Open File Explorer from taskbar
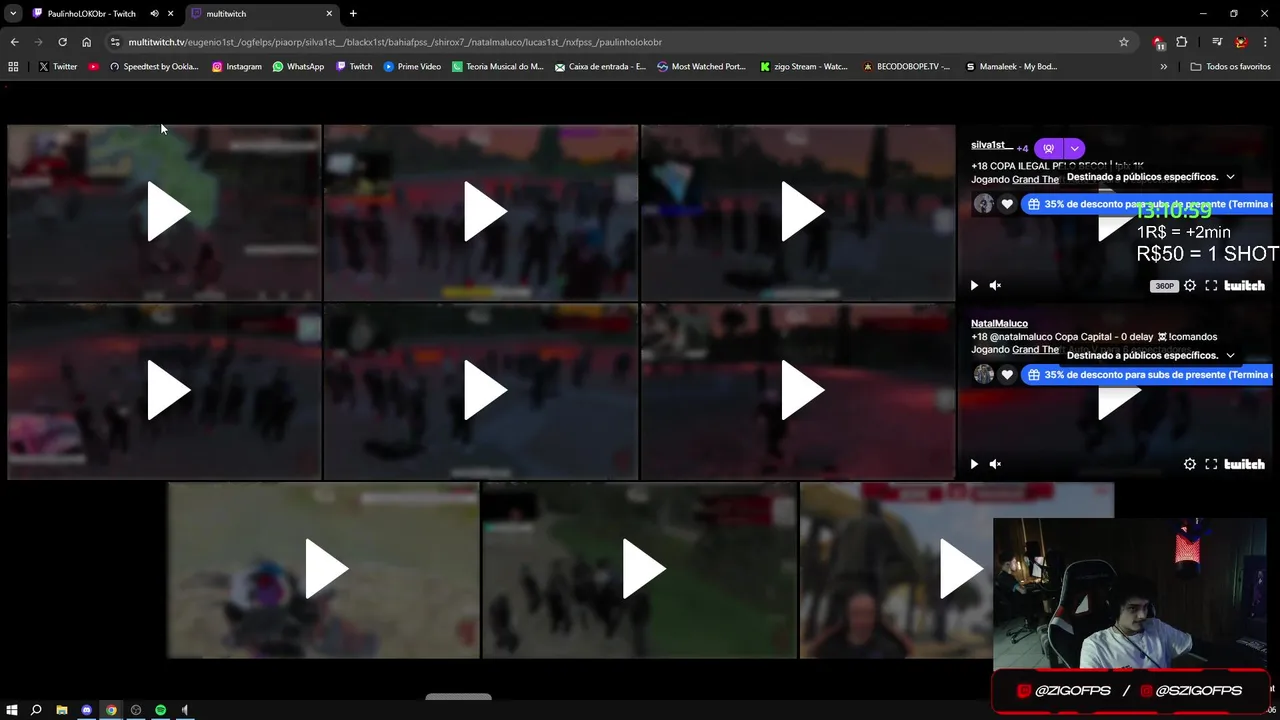The width and height of the screenshot is (1280, 720). 62,710
